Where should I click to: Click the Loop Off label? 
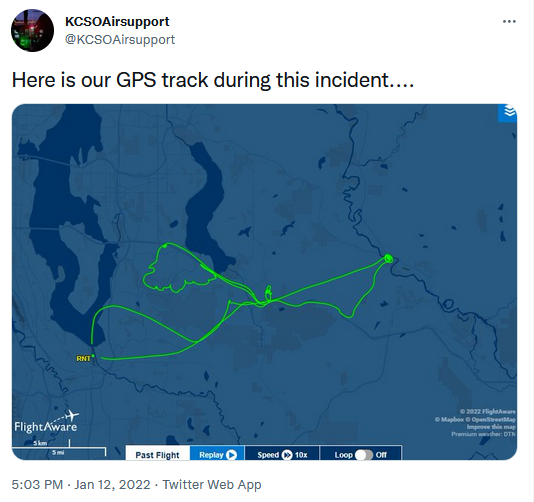[x=381, y=455]
